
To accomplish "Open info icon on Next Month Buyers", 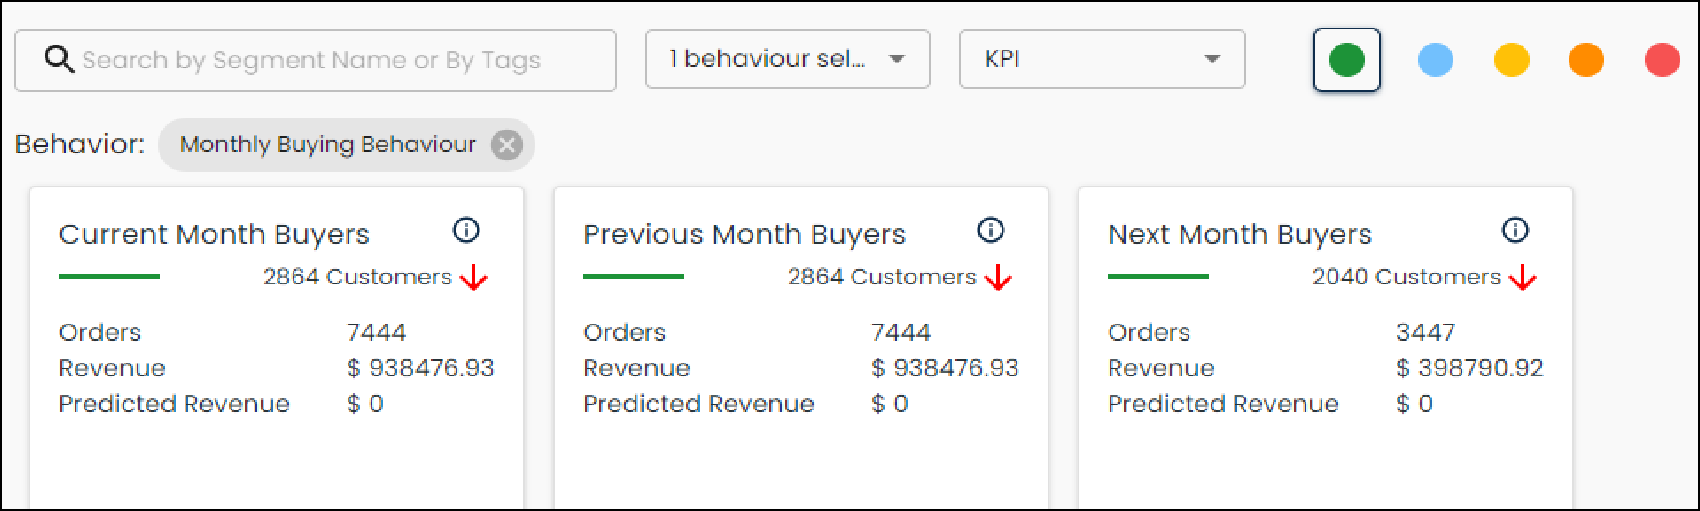I will (x=1516, y=231).
